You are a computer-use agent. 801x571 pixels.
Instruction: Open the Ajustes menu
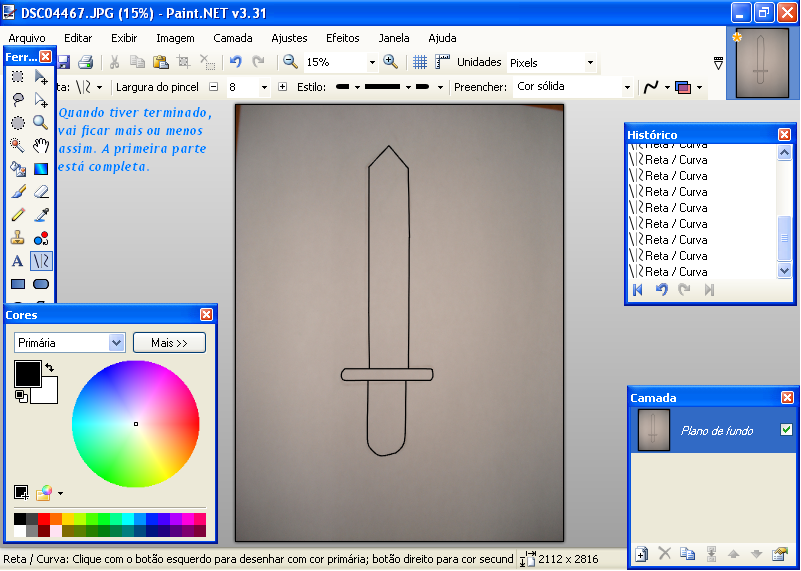click(x=289, y=38)
